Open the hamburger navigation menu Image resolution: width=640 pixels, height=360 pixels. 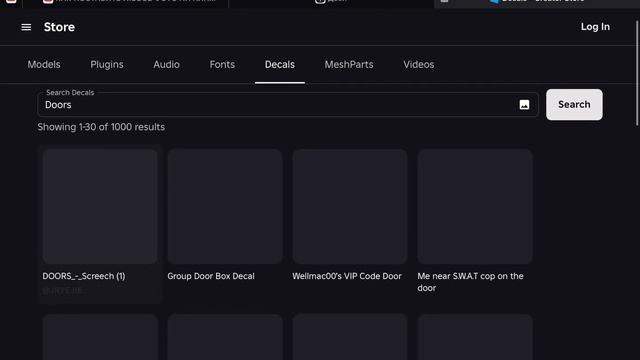pyautogui.click(x=26, y=27)
